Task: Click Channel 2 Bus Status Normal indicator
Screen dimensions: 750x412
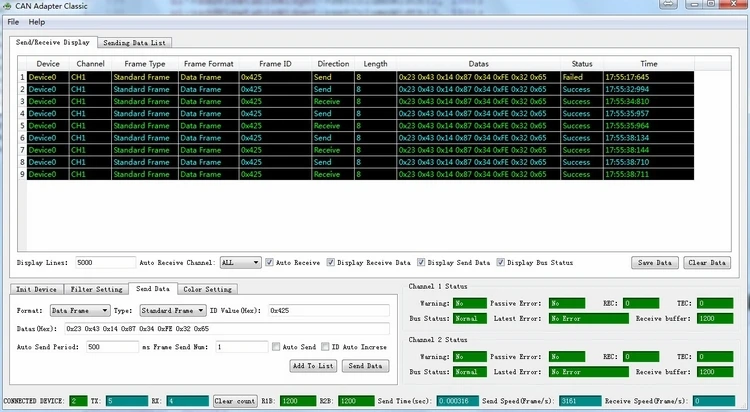Action: [x=470, y=372]
